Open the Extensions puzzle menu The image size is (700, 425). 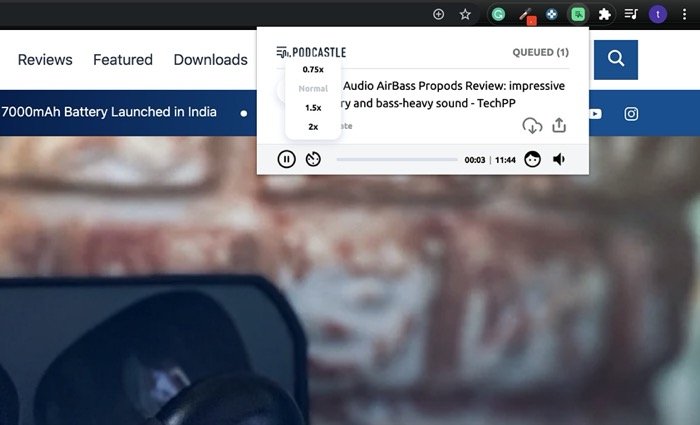click(x=604, y=14)
